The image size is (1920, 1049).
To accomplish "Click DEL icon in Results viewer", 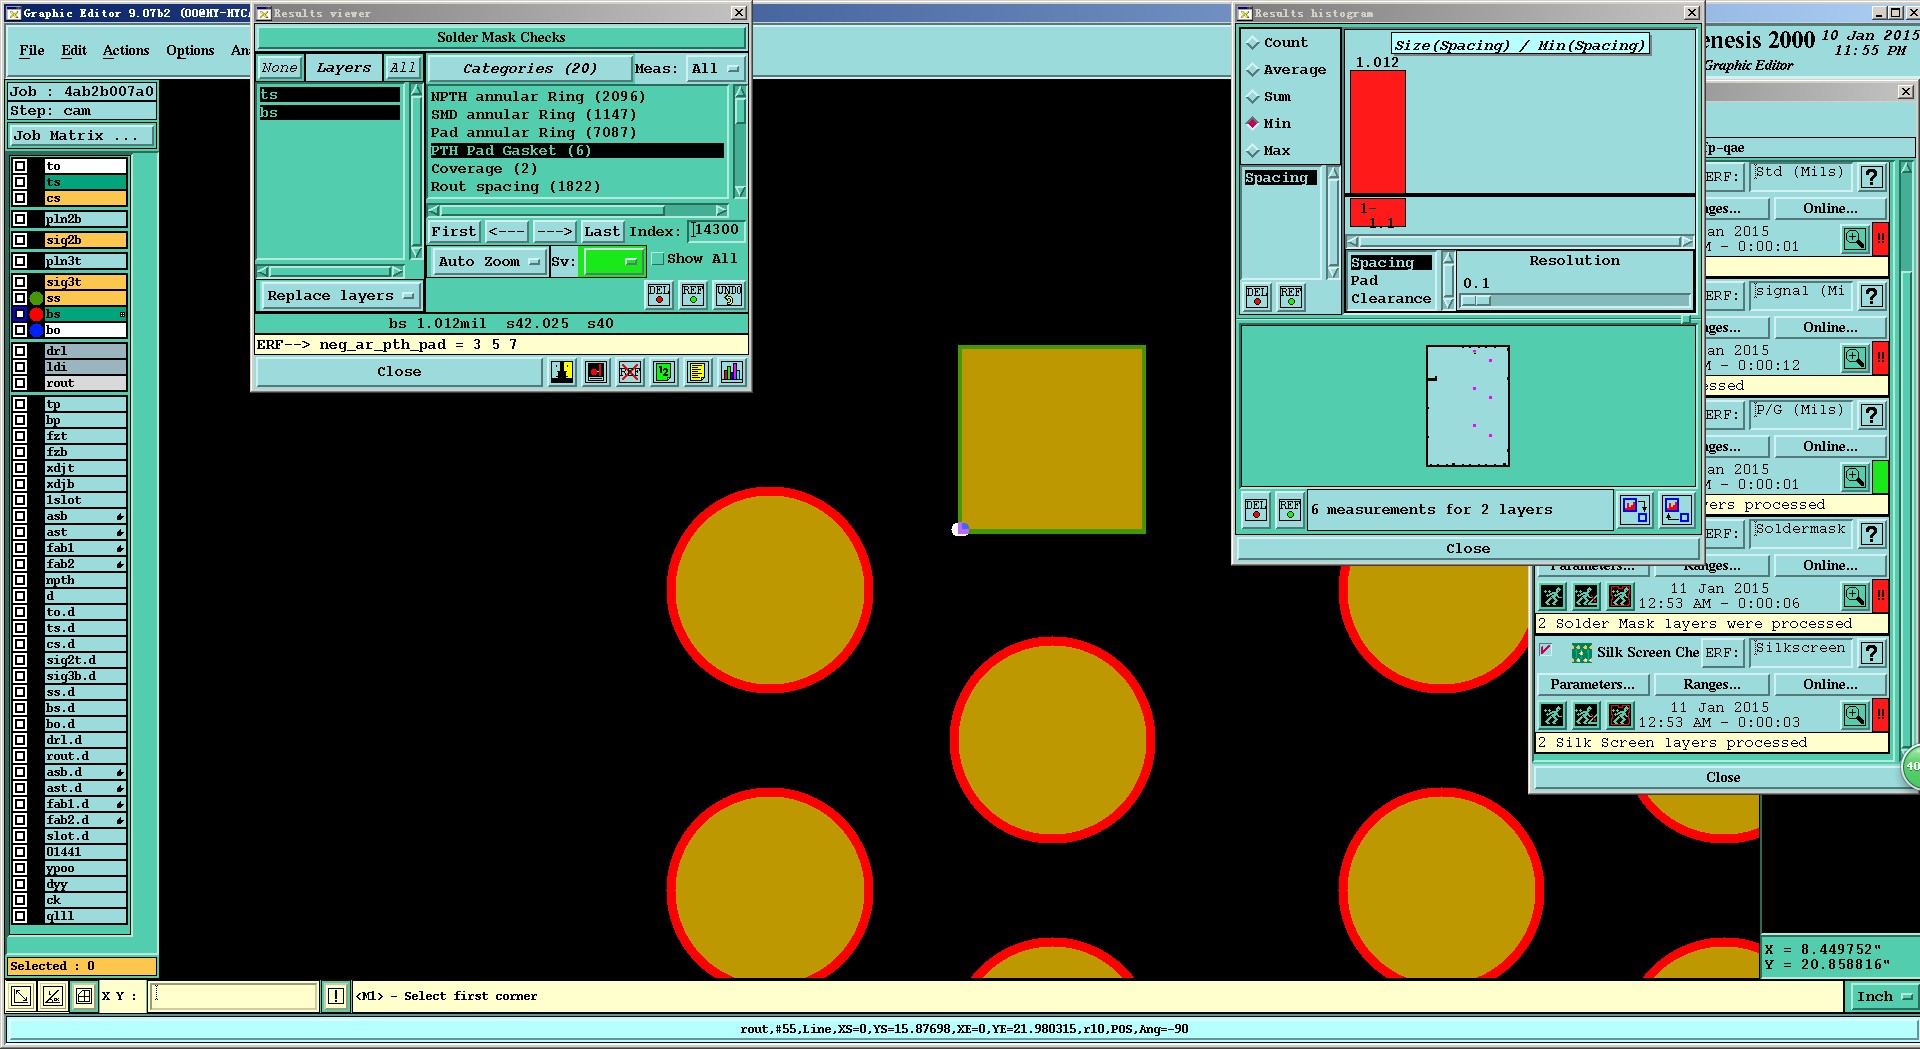I will [x=659, y=295].
